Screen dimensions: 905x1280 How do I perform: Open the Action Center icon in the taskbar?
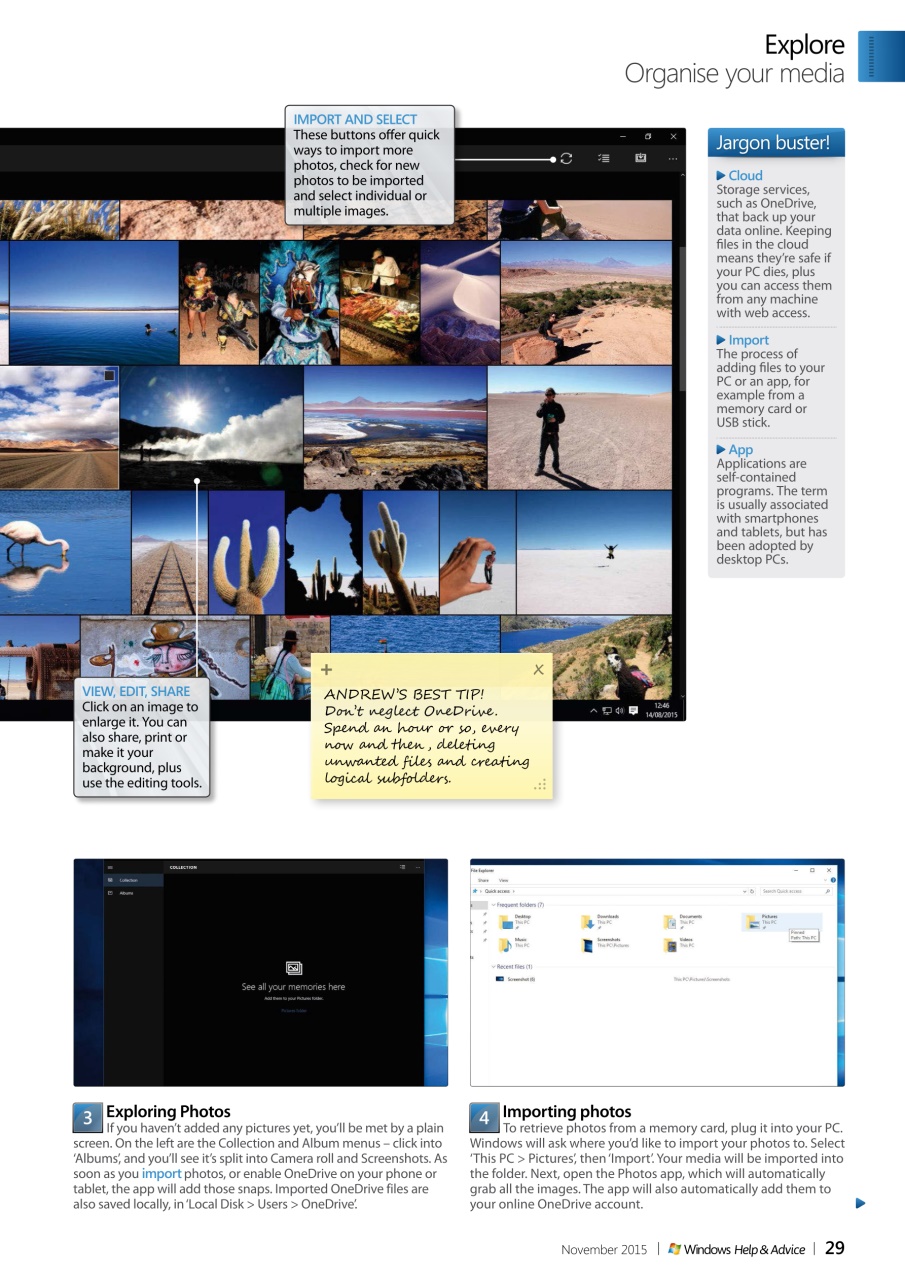(633, 711)
